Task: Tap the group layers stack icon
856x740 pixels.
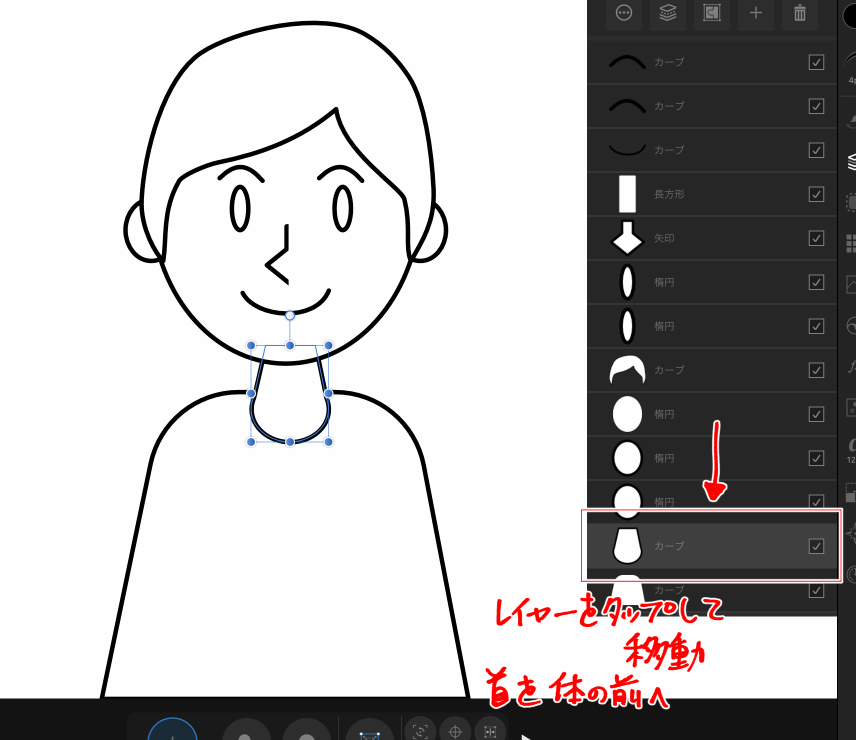Action: 668,13
